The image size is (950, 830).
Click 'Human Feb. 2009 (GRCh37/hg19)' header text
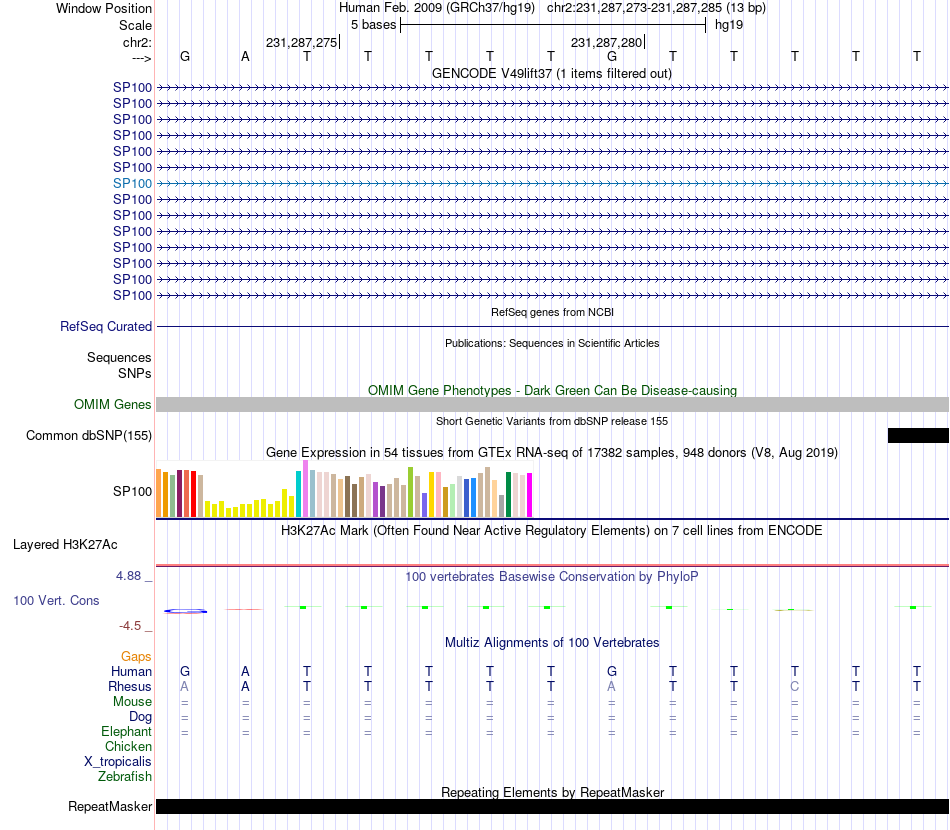[437, 8]
